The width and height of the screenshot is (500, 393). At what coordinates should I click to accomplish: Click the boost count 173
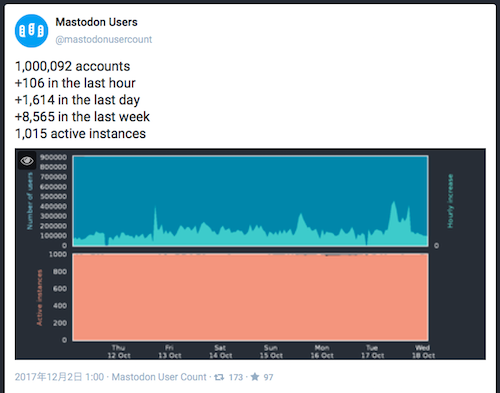[236, 377]
